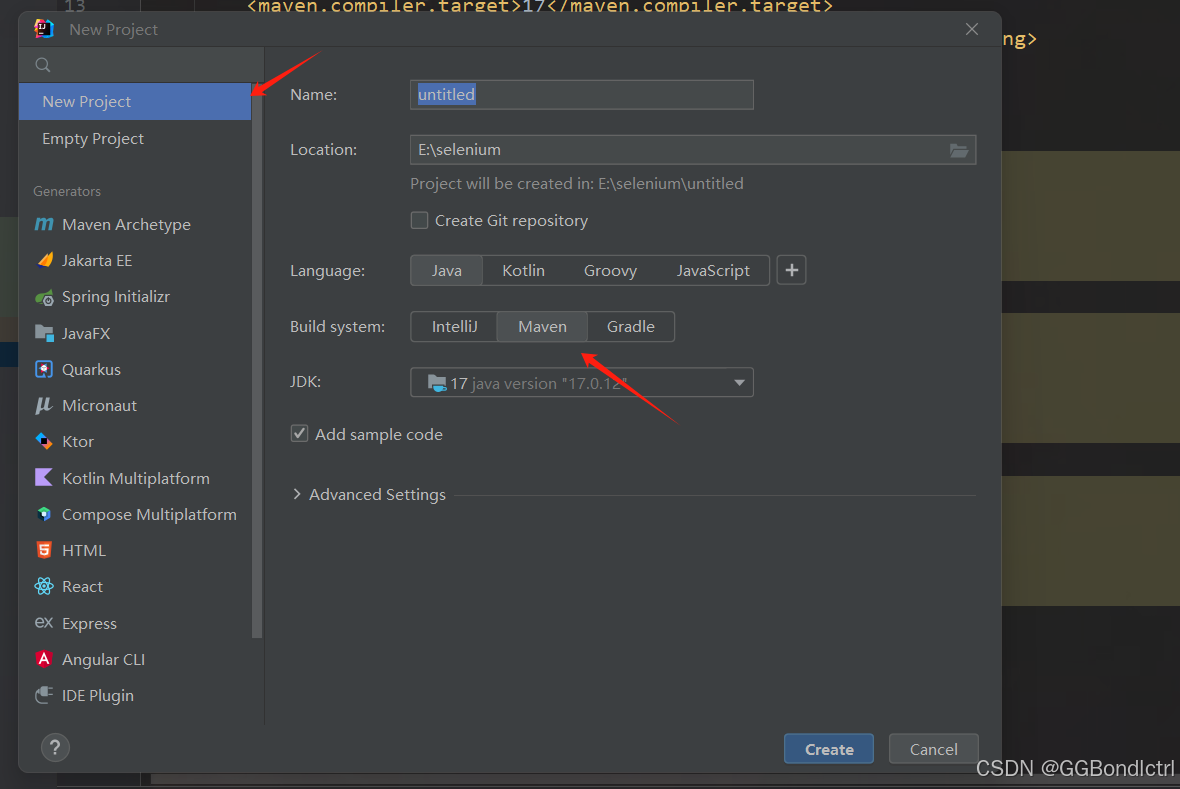
Task: Click the JavaFX folder icon
Action: point(44,333)
